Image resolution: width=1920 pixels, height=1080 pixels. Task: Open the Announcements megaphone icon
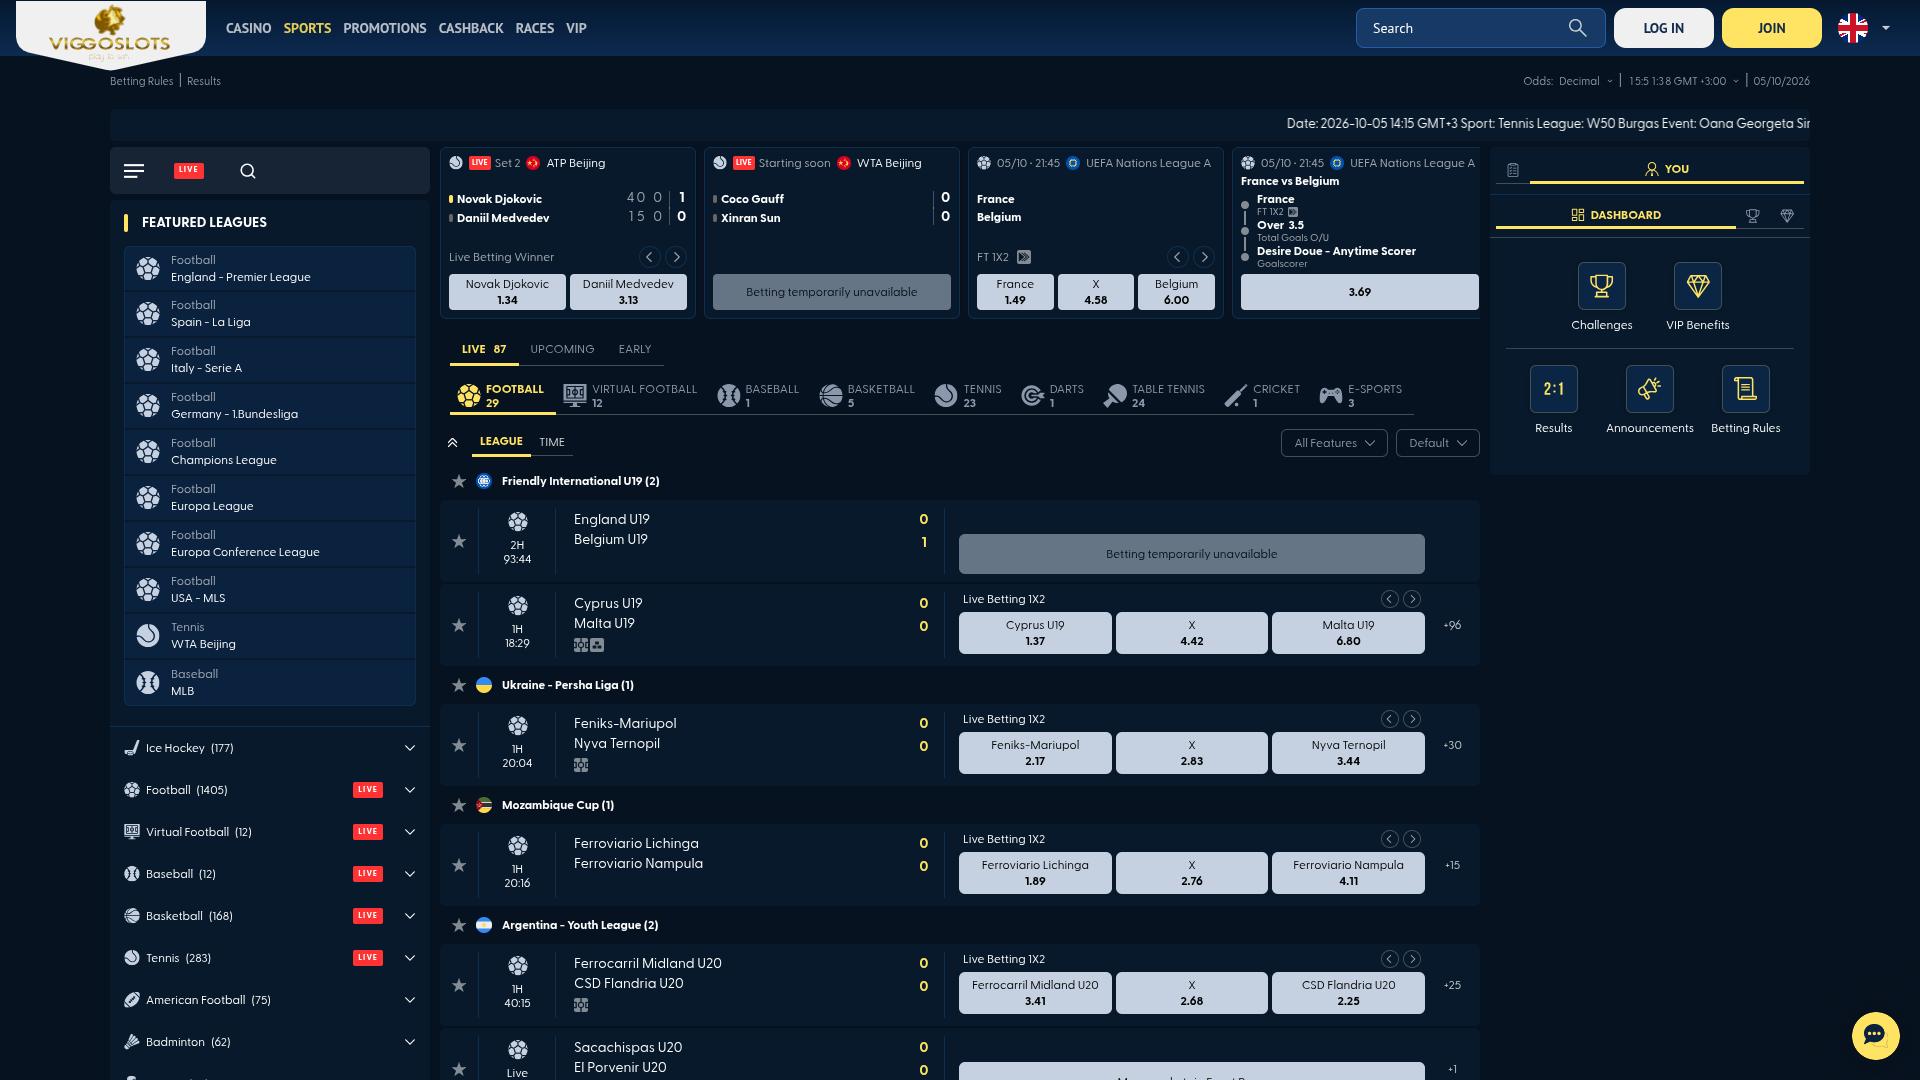tap(1650, 389)
